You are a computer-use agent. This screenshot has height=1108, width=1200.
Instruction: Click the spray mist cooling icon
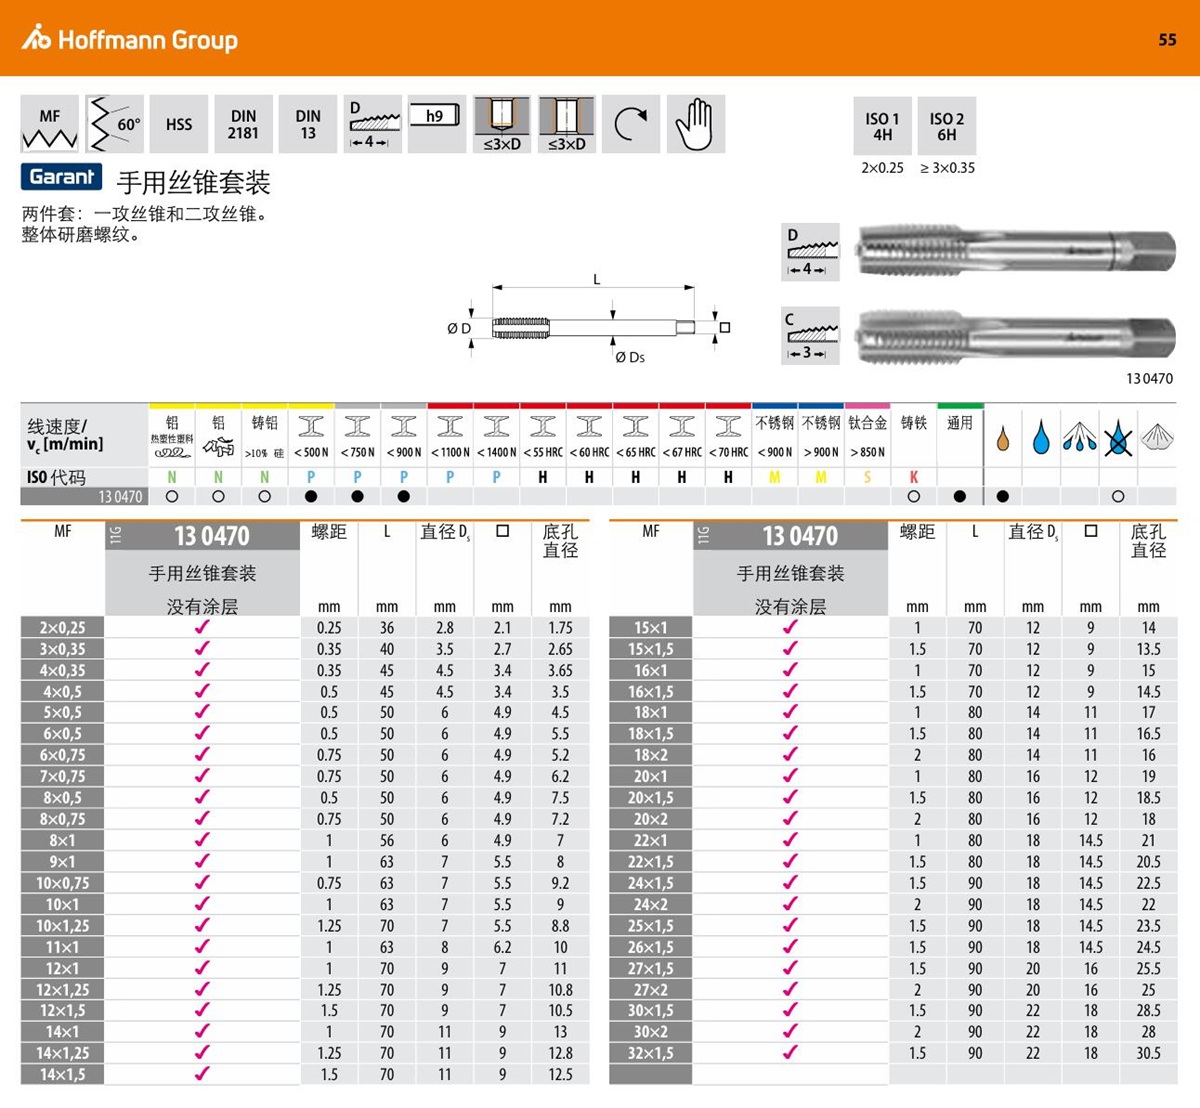(x=1080, y=437)
